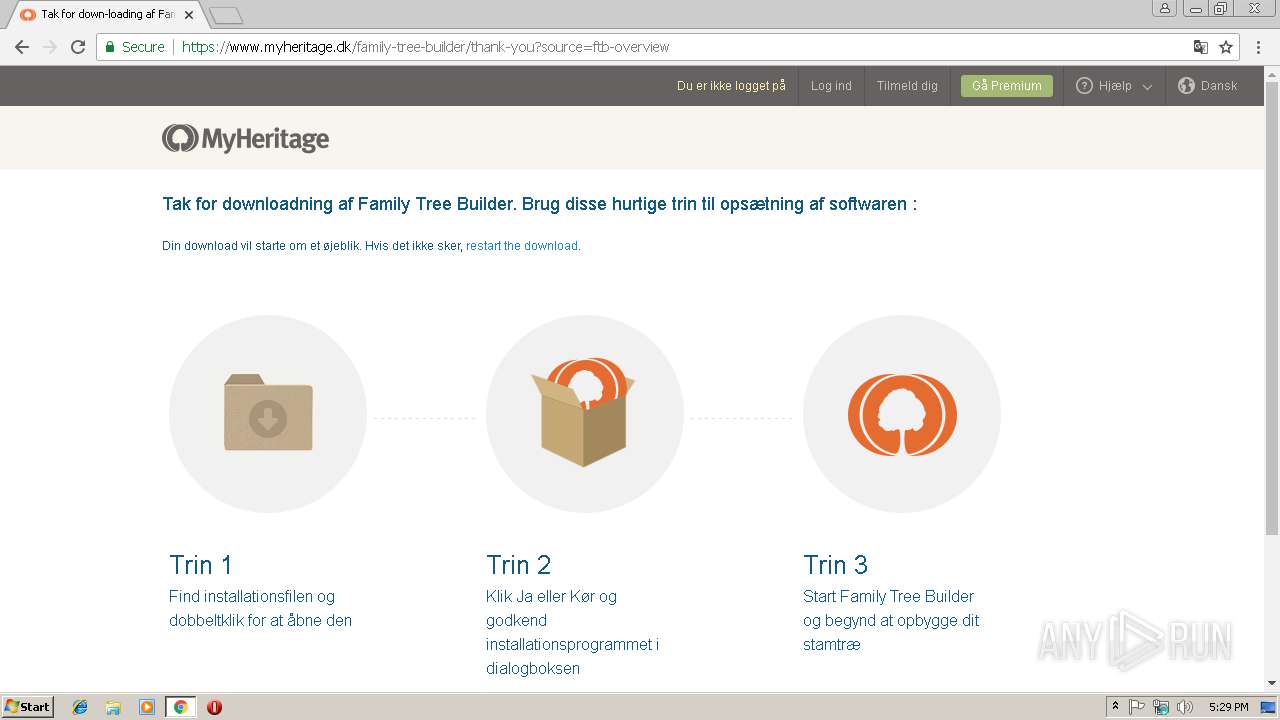Click the network tray icon
This screenshot has width=1280, height=720.
tap(1161, 707)
